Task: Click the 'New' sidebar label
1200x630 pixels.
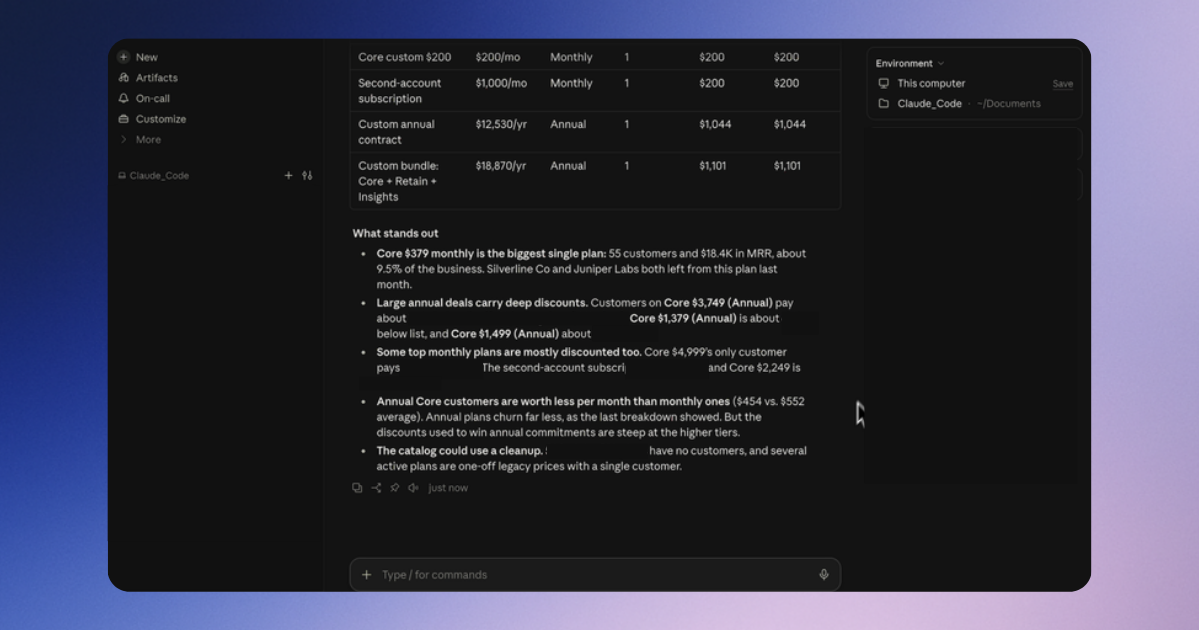Action: (147, 57)
